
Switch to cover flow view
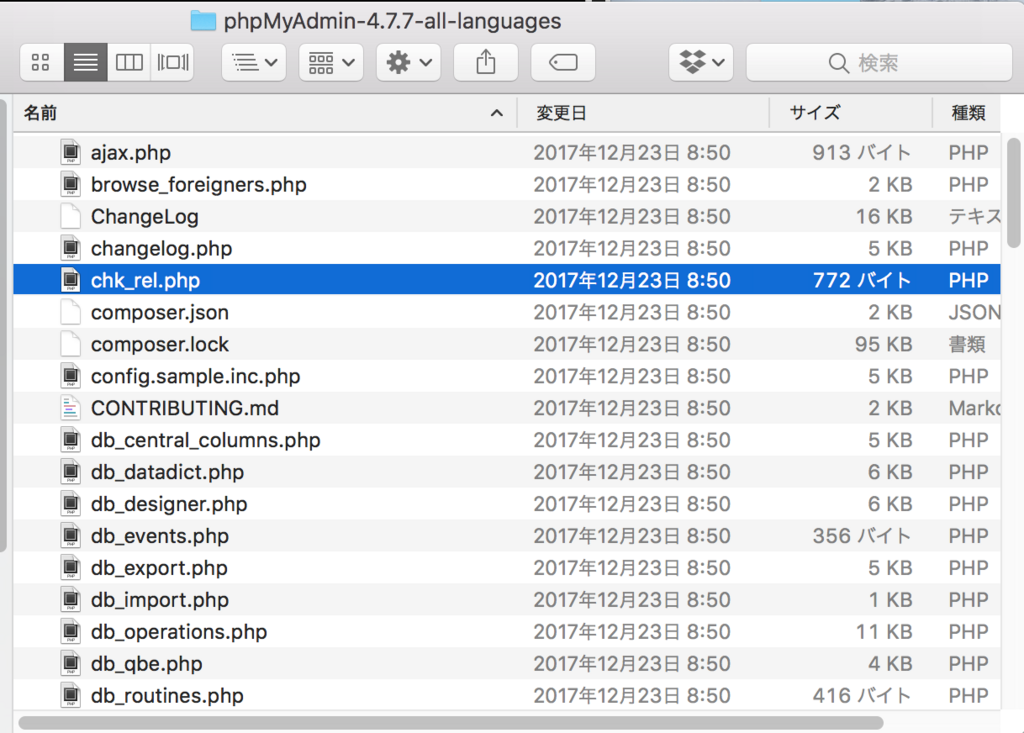(x=172, y=63)
